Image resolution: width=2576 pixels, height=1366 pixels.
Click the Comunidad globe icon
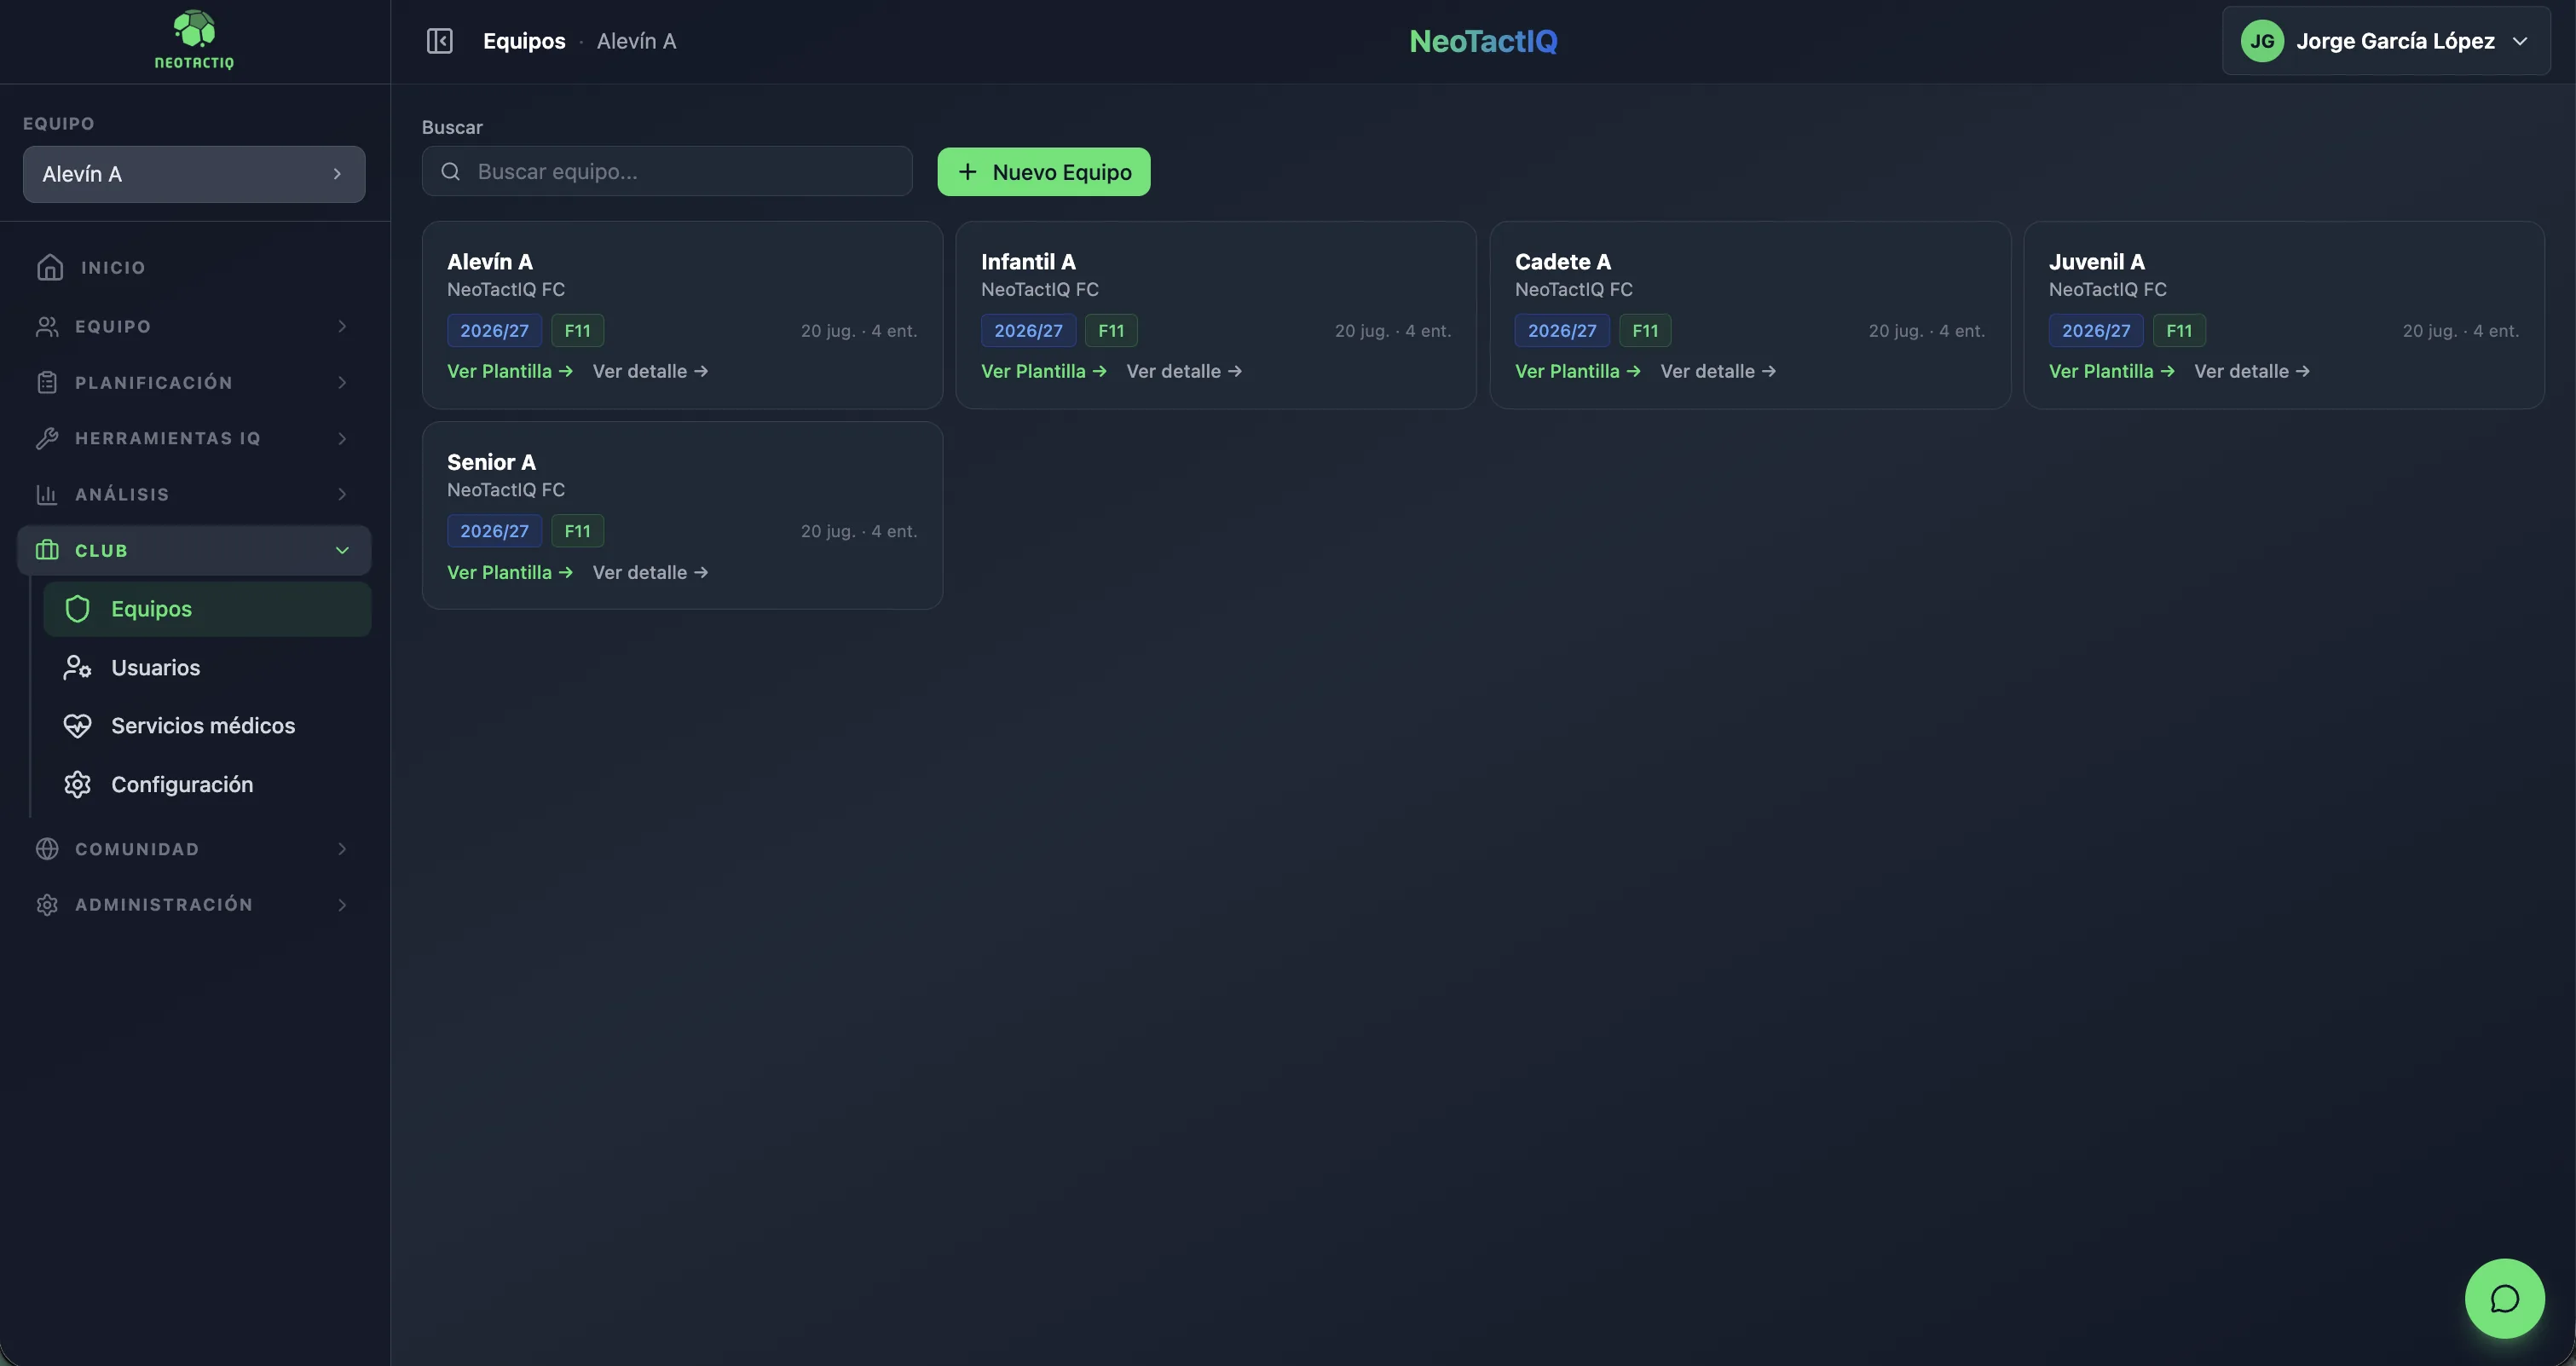point(47,848)
